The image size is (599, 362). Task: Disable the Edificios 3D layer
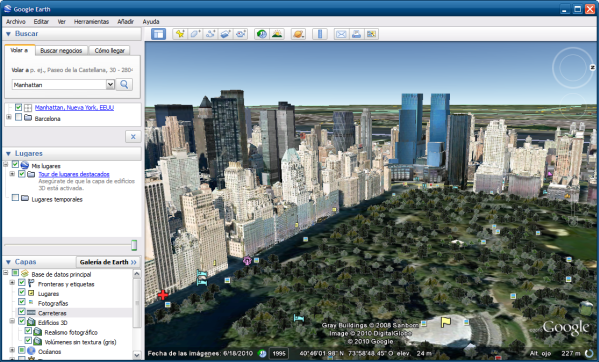[x=22, y=322]
